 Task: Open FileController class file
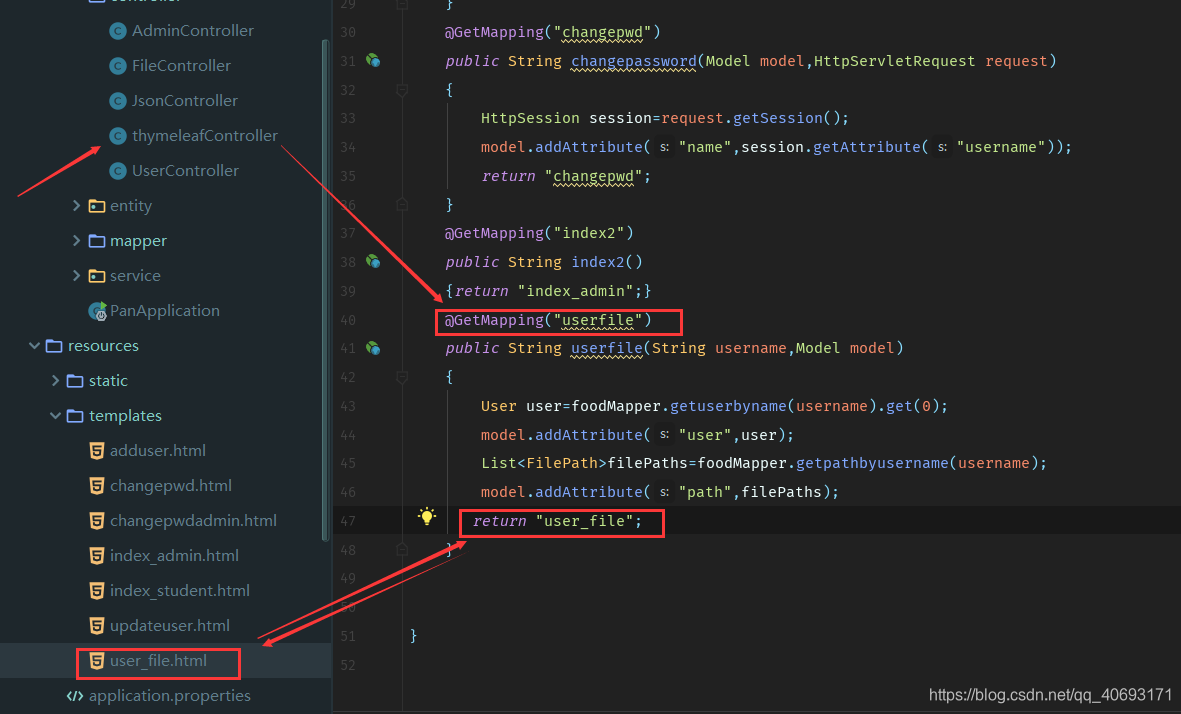(x=181, y=66)
